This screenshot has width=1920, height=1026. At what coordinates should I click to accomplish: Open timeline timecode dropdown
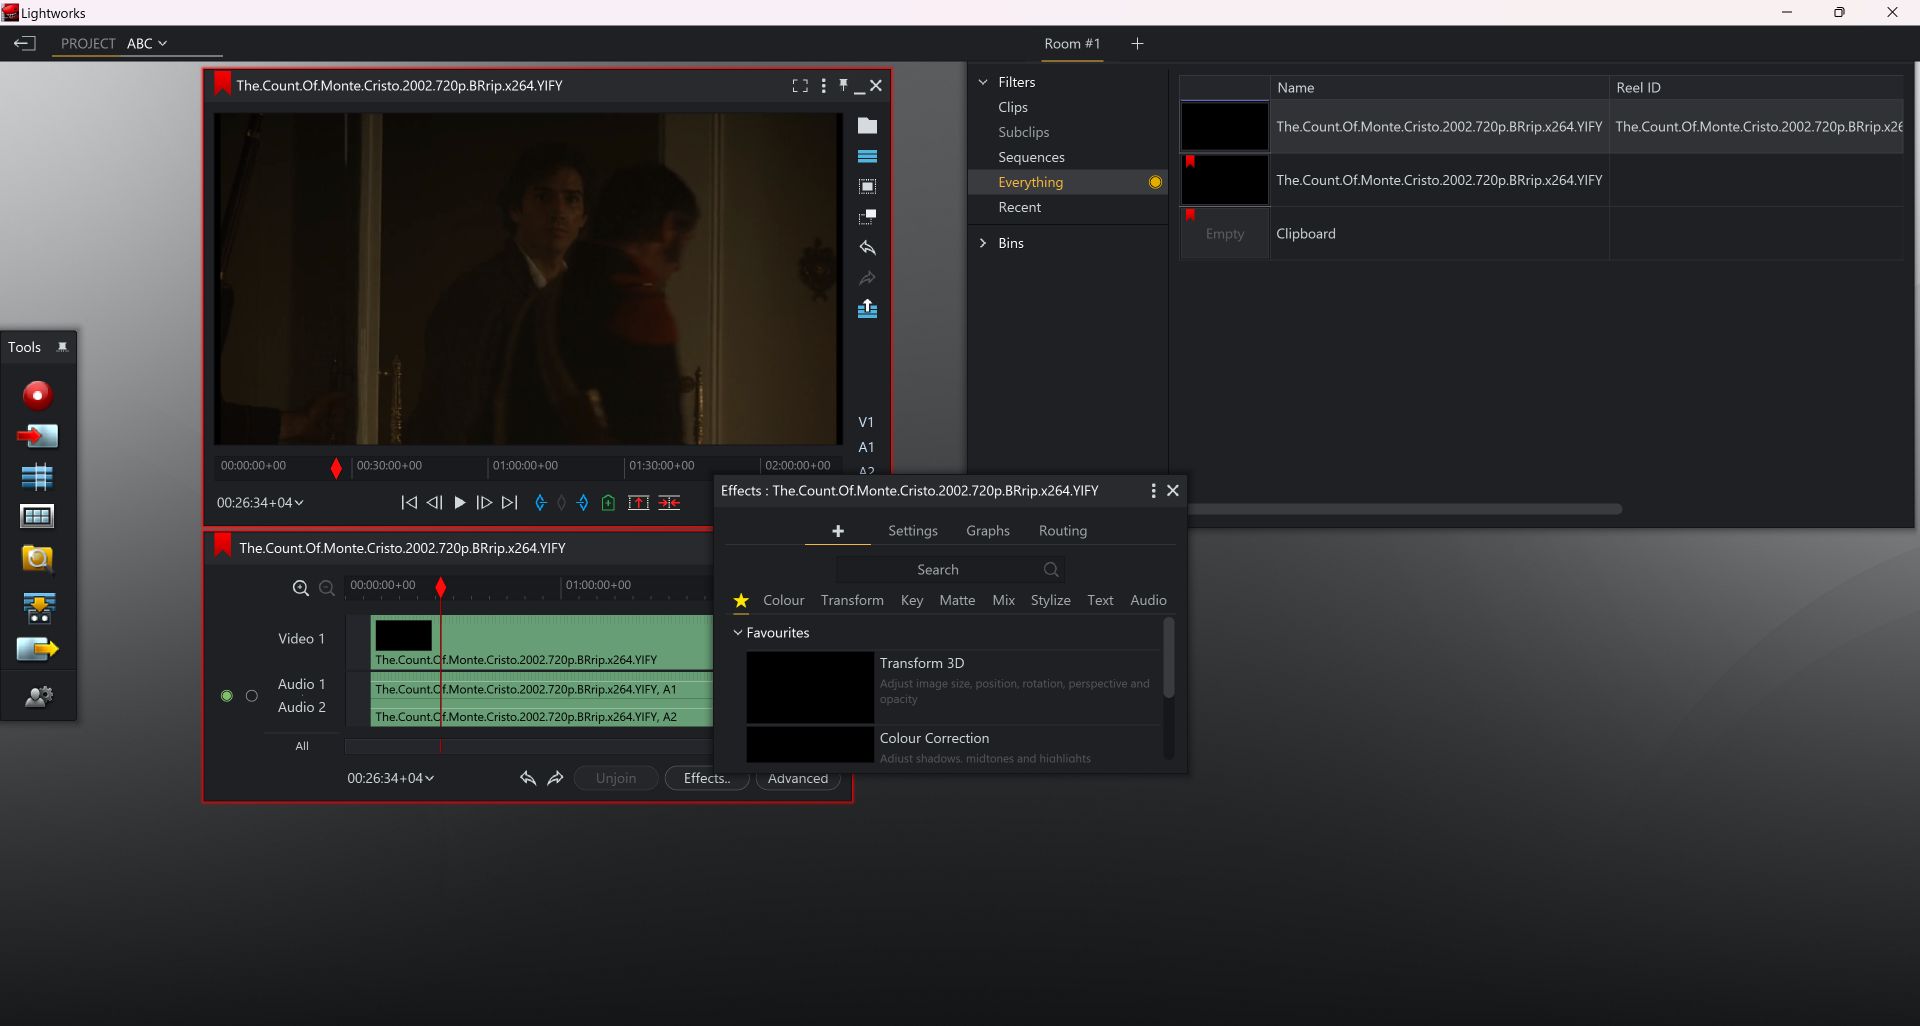(x=391, y=778)
